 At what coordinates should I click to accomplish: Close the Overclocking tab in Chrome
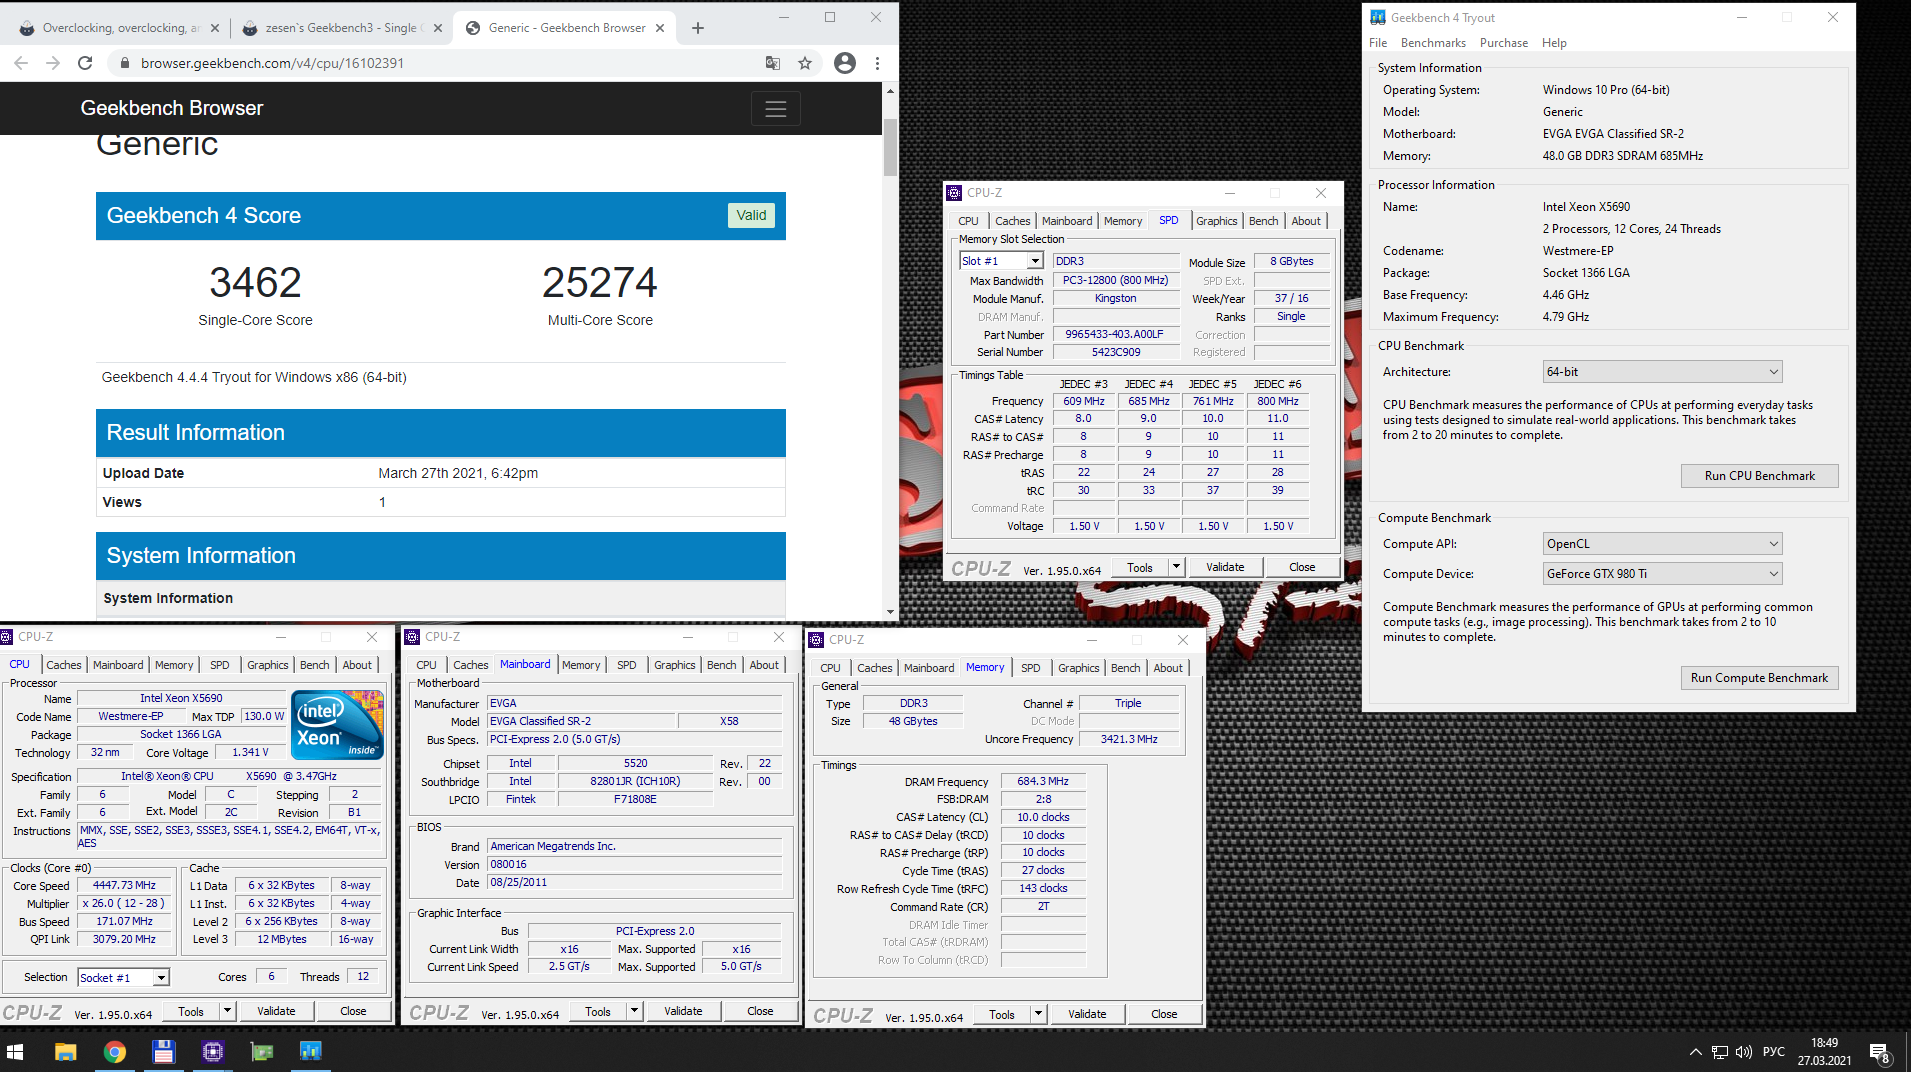tap(215, 28)
